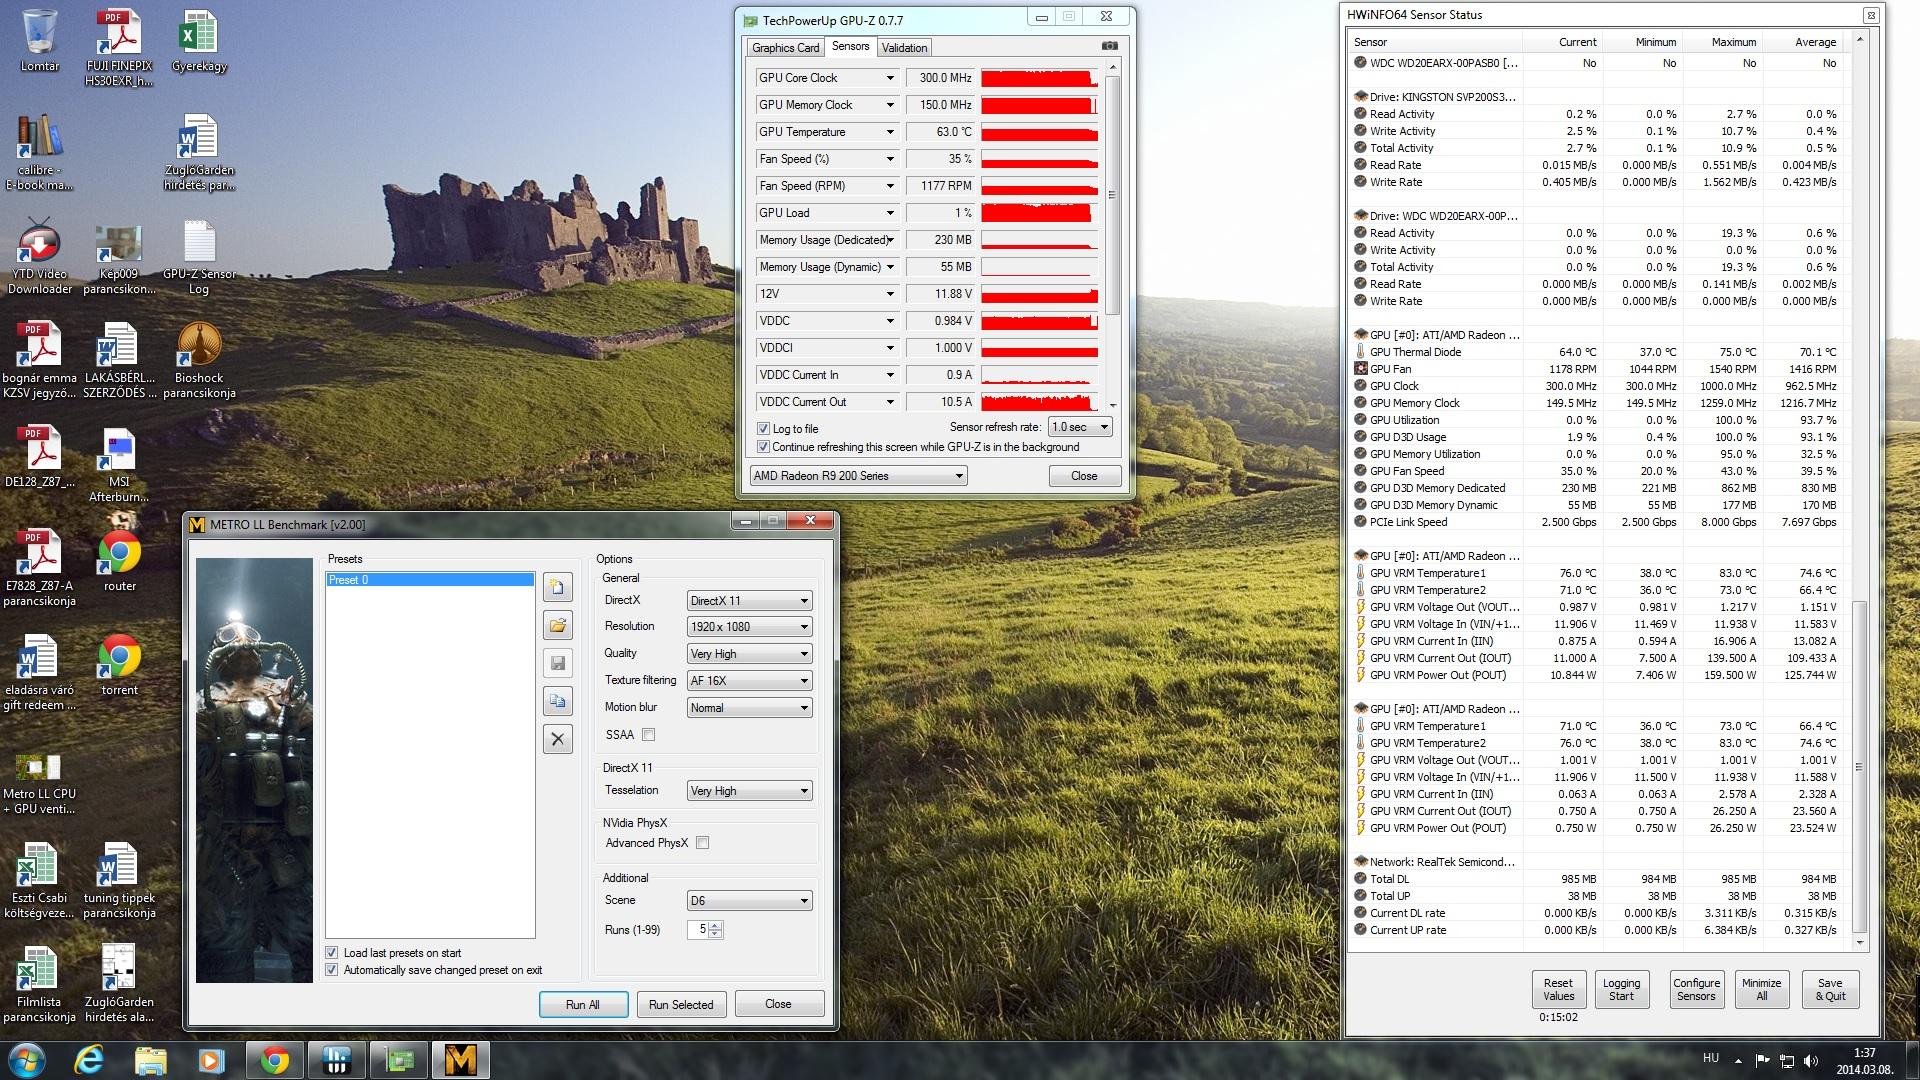This screenshot has height=1080, width=1920.
Task: Enable the Advanced PhysX checkbox
Action: [x=702, y=843]
